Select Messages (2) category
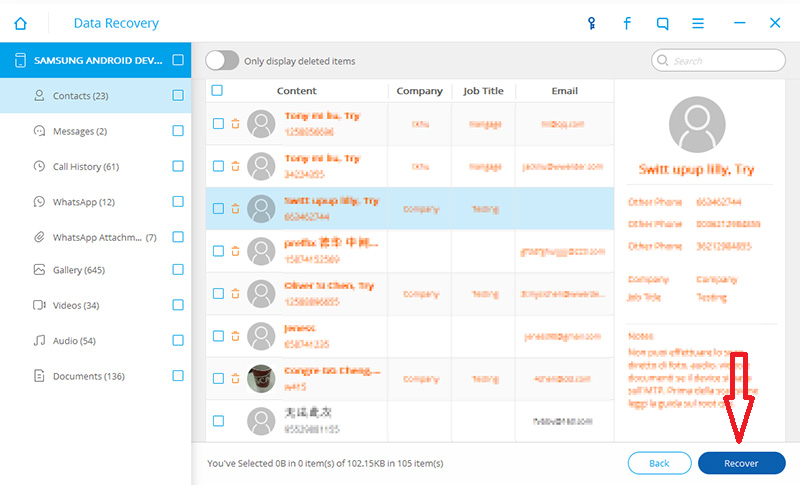Viewport: 800px width, 485px height. point(95,131)
